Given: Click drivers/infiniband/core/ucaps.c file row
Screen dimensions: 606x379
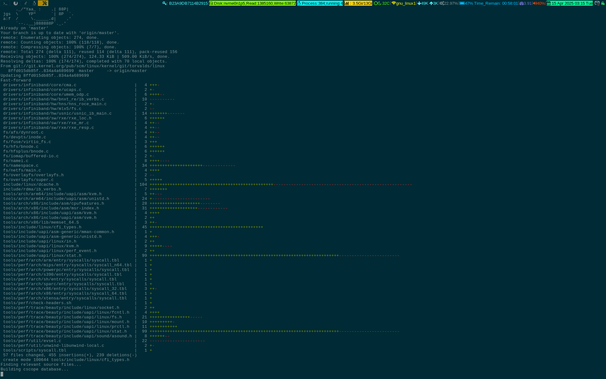Looking at the screenshot, I should tap(79, 90).
